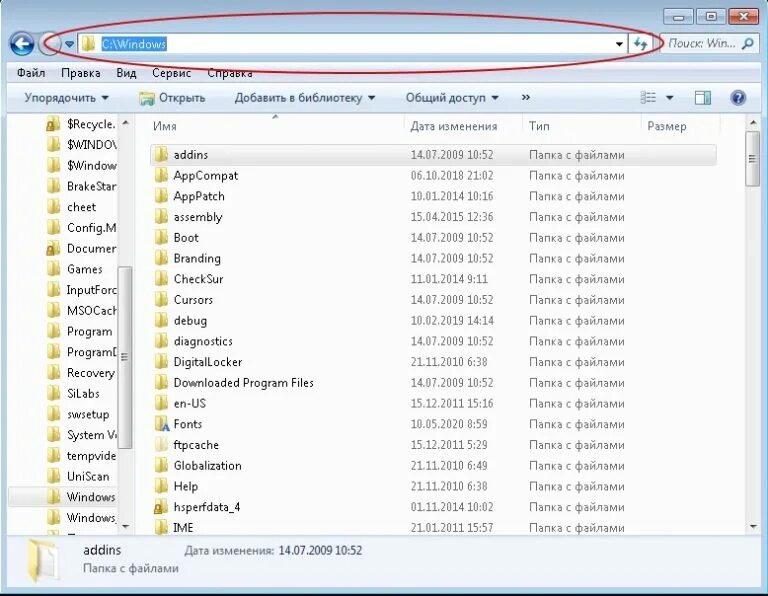Click the address bar showing C:\Windows

[x=352, y=44]
